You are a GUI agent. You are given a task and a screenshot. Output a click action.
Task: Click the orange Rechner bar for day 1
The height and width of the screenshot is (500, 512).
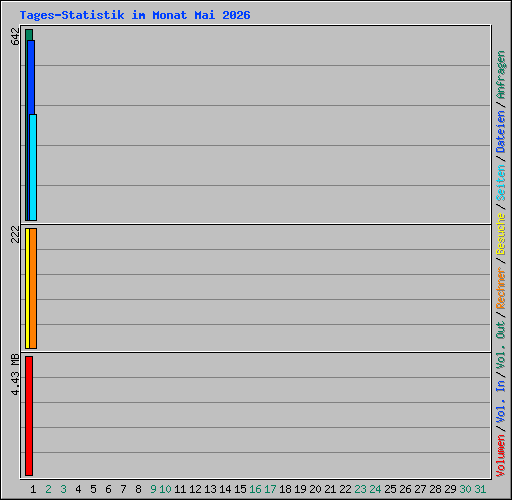click(33, 288)
